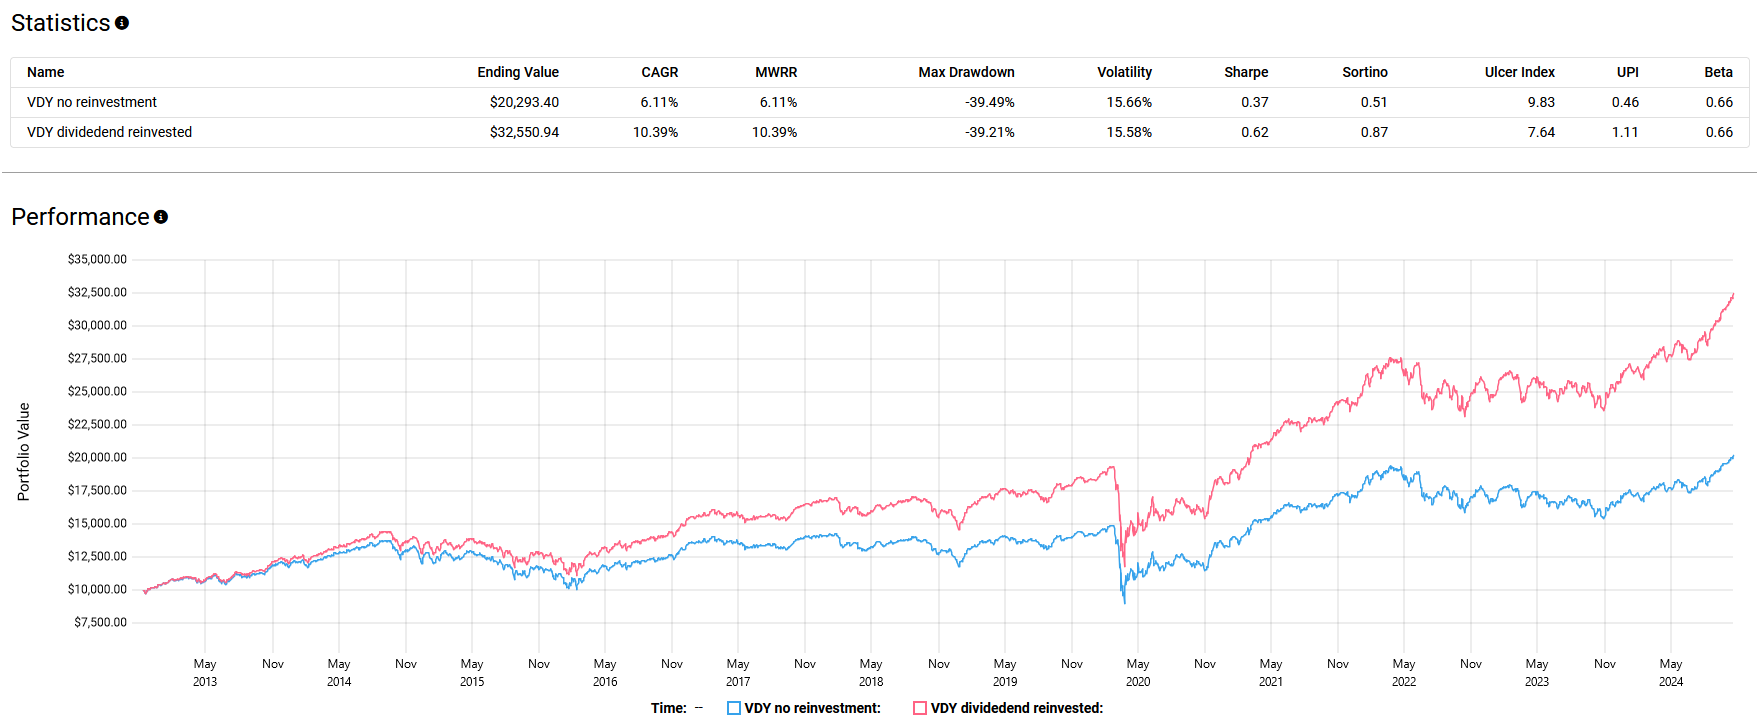Click the info icon next to Performance

point(161,217)
